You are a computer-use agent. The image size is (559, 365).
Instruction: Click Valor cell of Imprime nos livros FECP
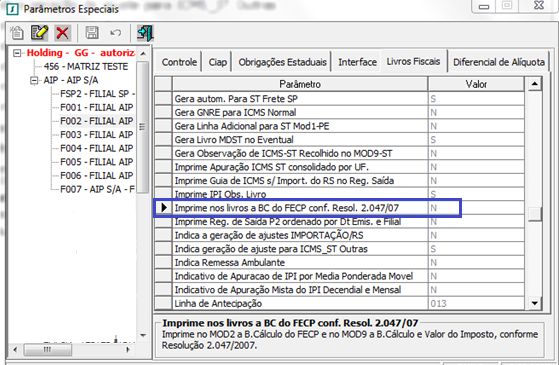[476, 208]
